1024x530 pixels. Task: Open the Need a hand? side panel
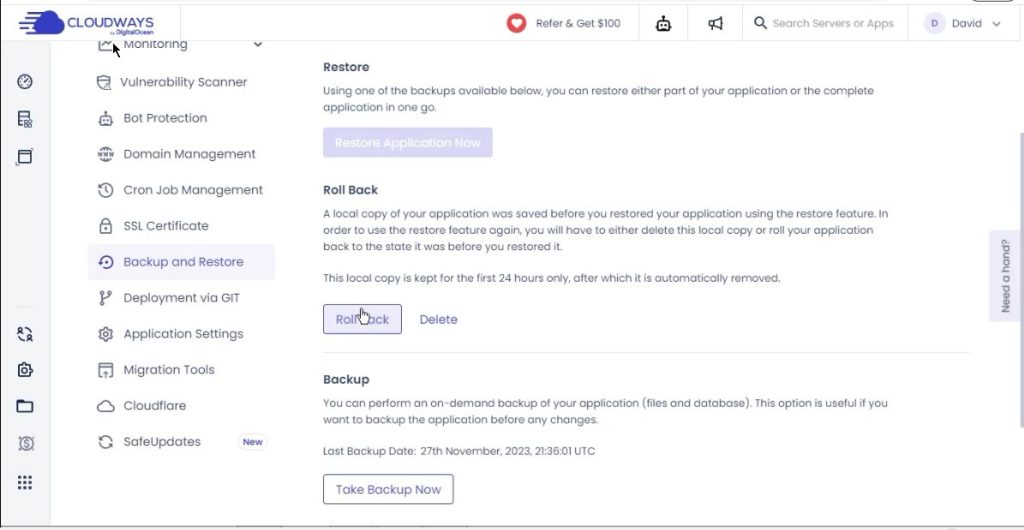pos(1005,276)
